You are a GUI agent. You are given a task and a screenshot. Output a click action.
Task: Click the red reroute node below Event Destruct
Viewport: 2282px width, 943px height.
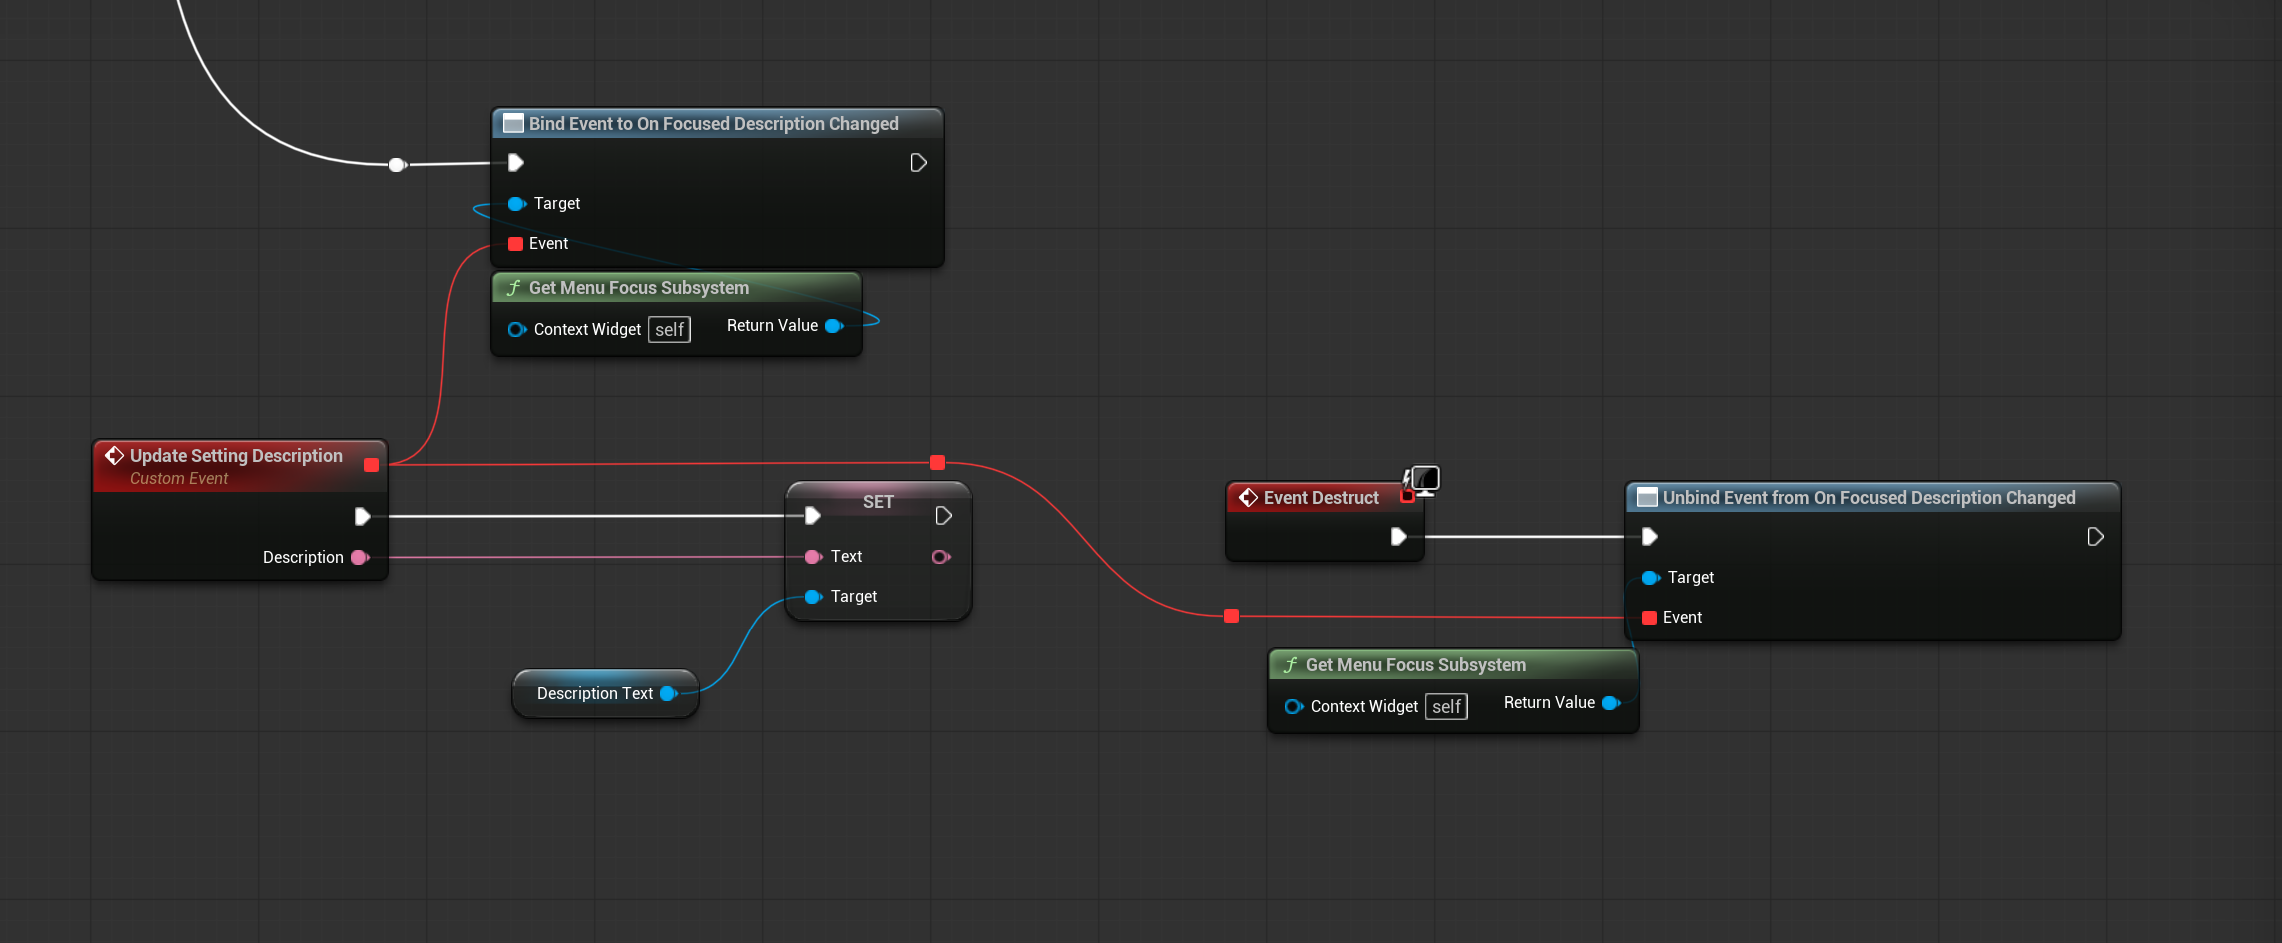(1232, 616)
